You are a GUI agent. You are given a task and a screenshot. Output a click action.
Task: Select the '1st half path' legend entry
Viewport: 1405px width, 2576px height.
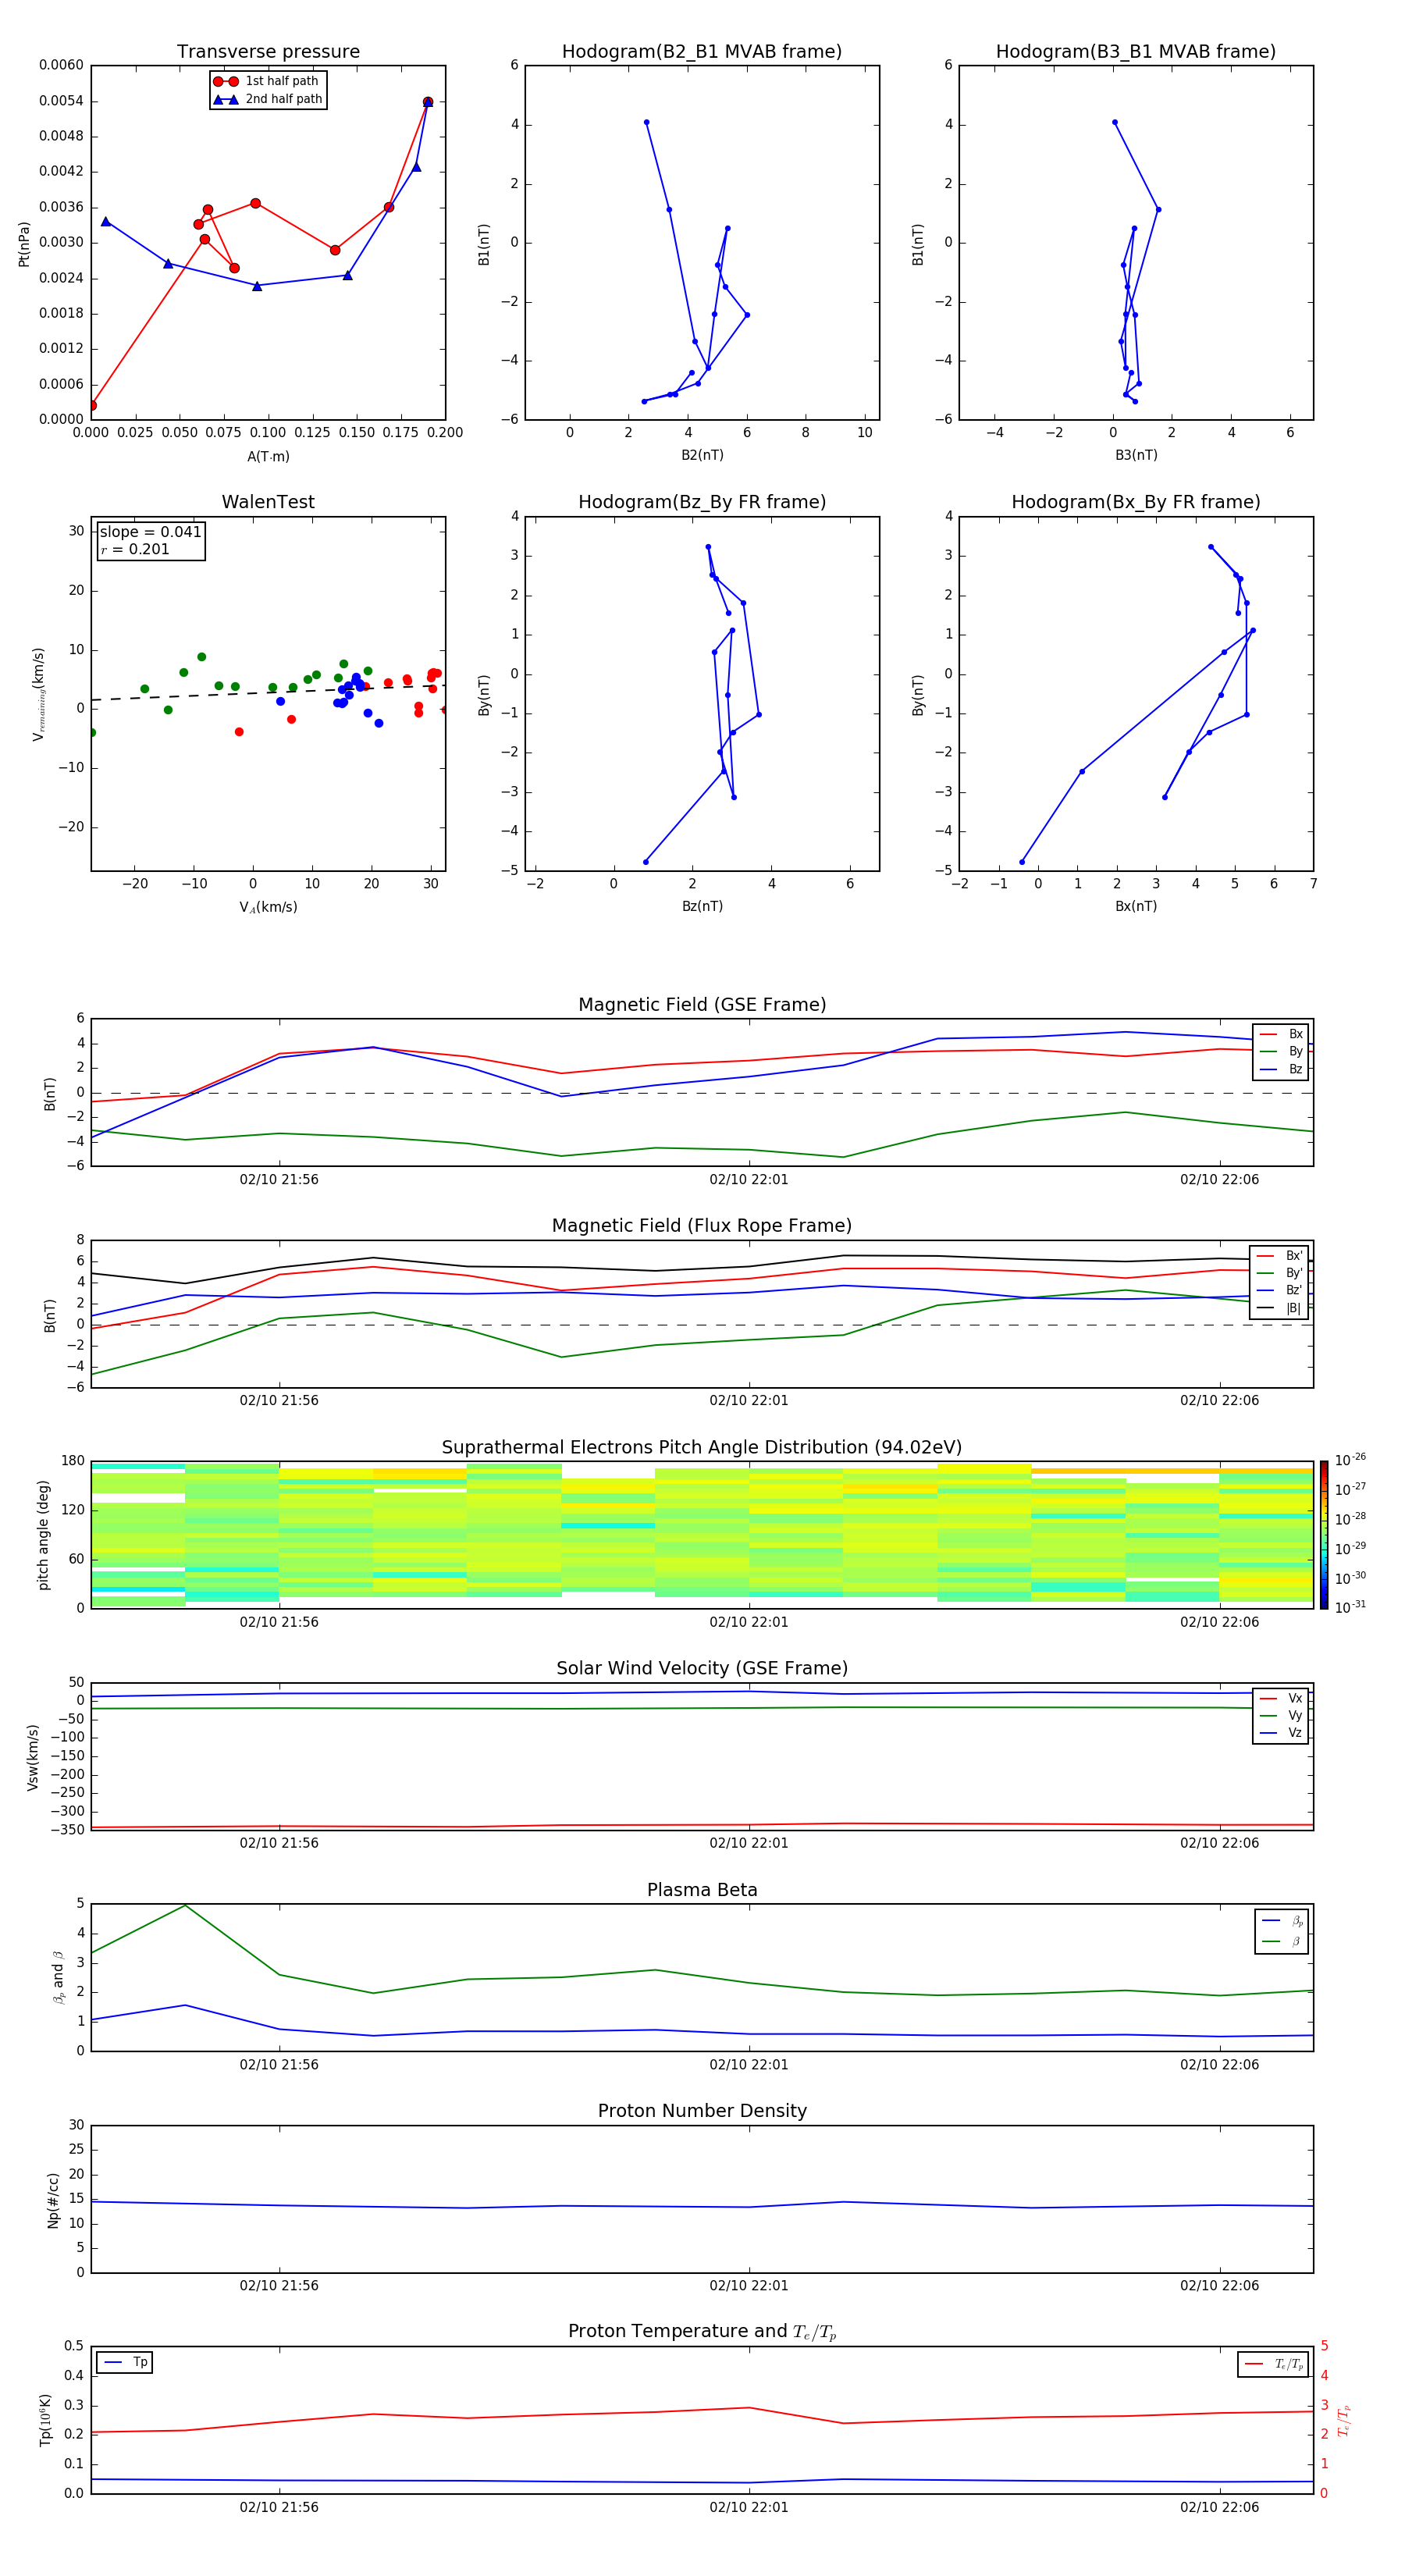267,81
